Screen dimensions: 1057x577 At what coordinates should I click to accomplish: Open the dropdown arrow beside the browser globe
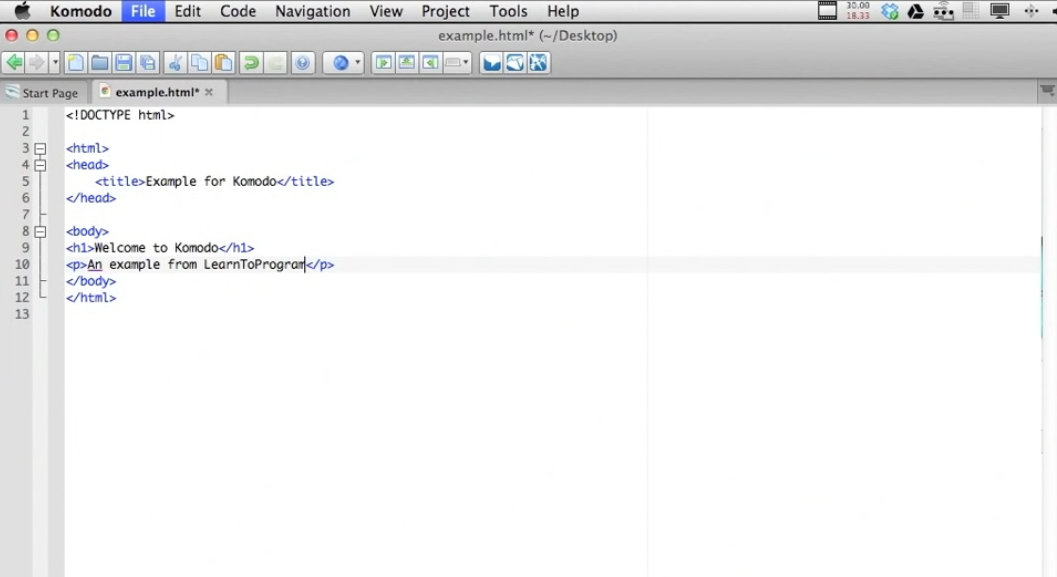coord(358,63)
